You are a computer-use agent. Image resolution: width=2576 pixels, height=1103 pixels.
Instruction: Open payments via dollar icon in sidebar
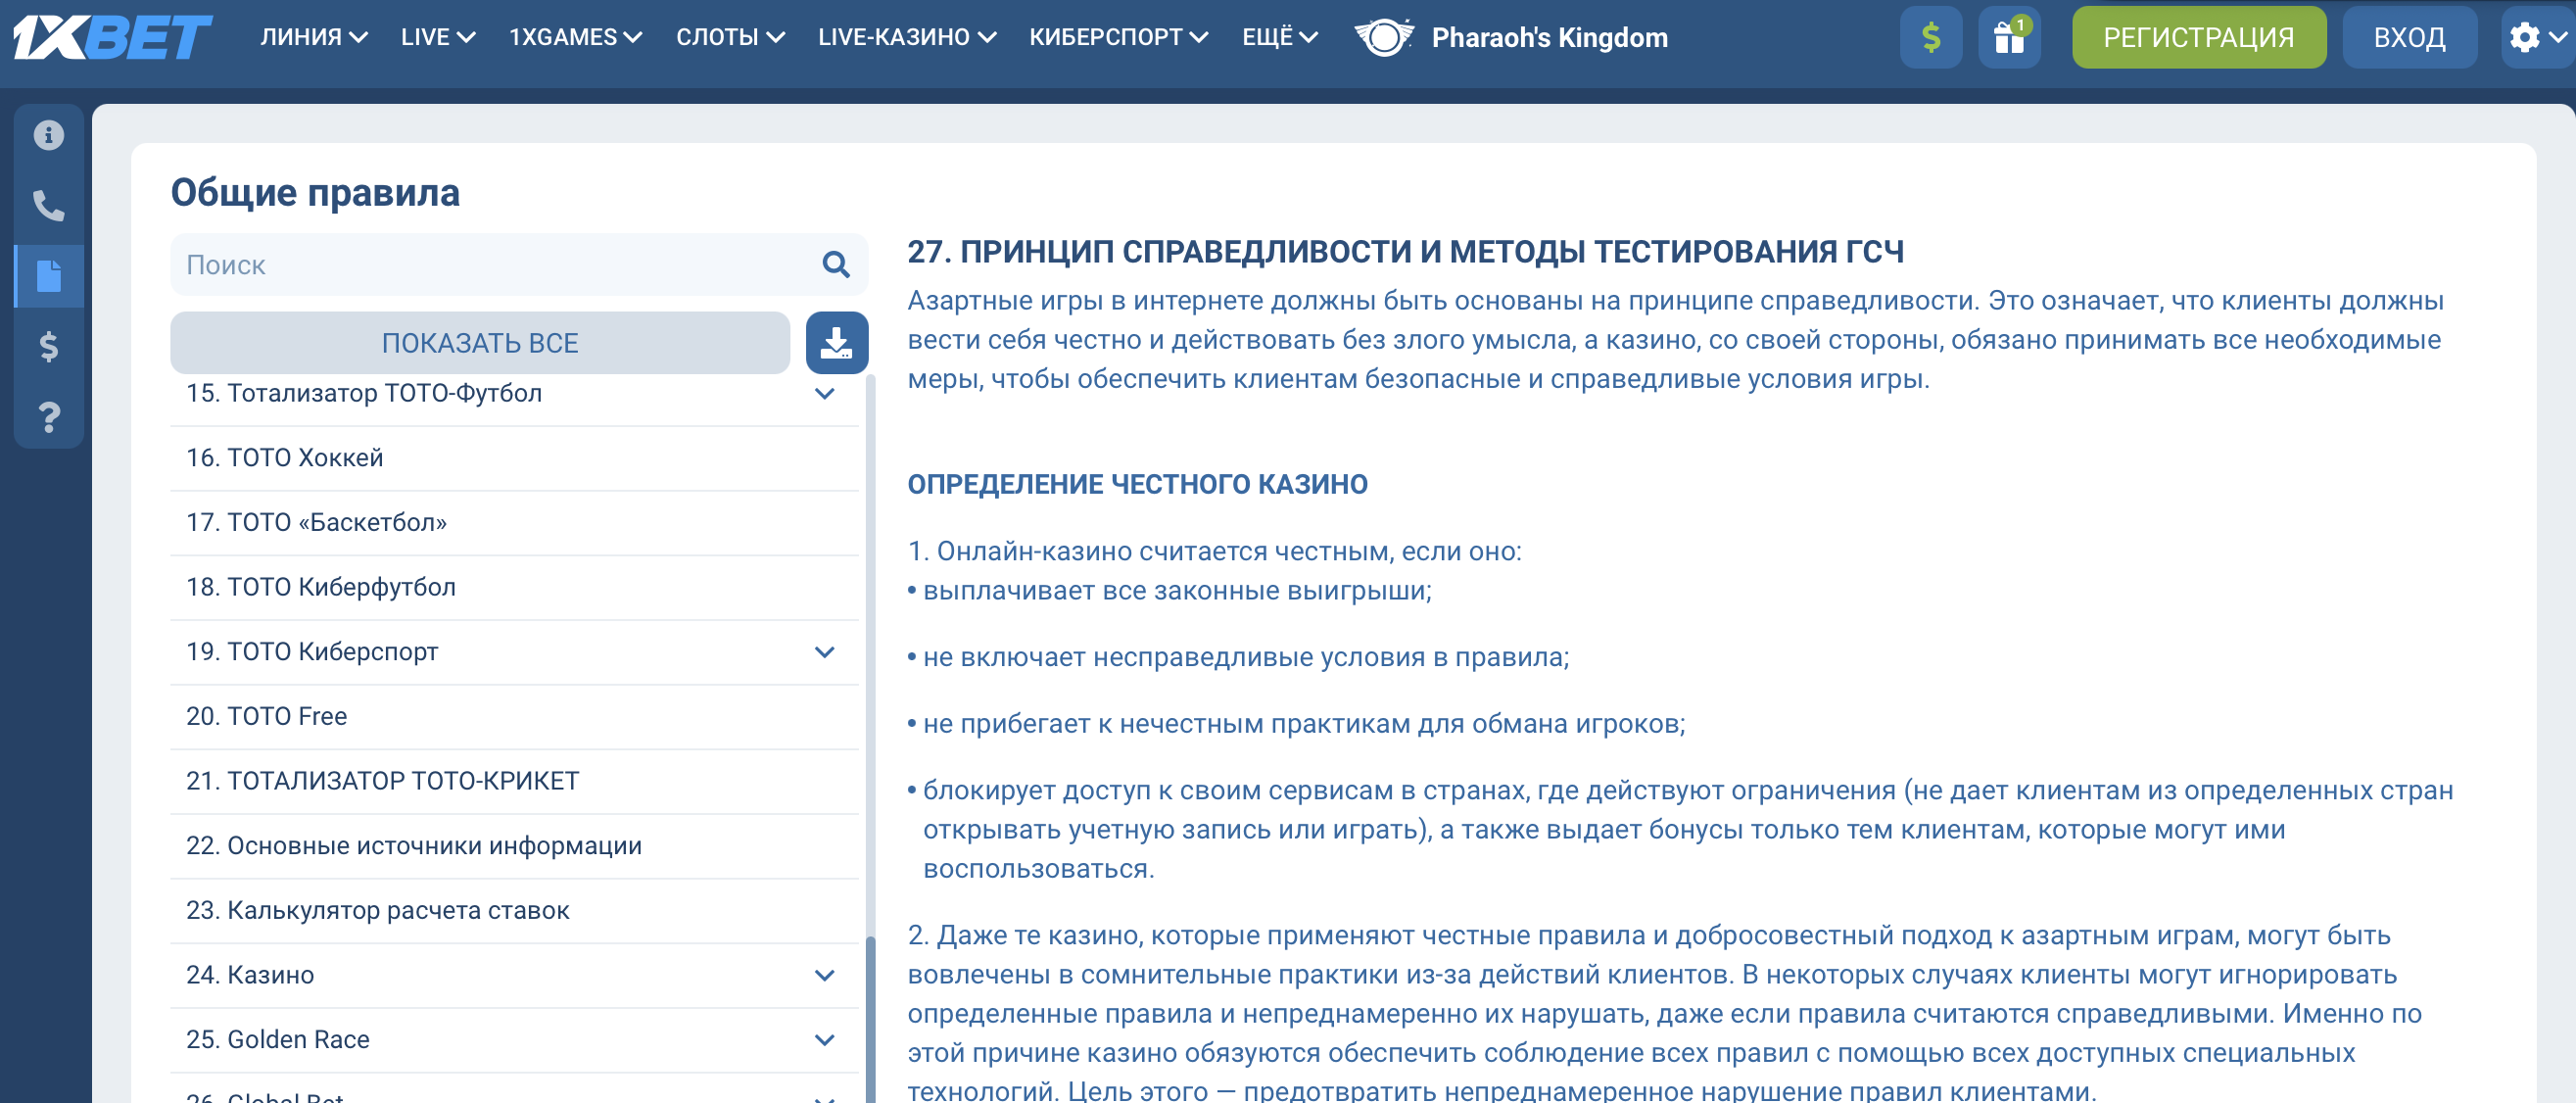pos(48,346)
